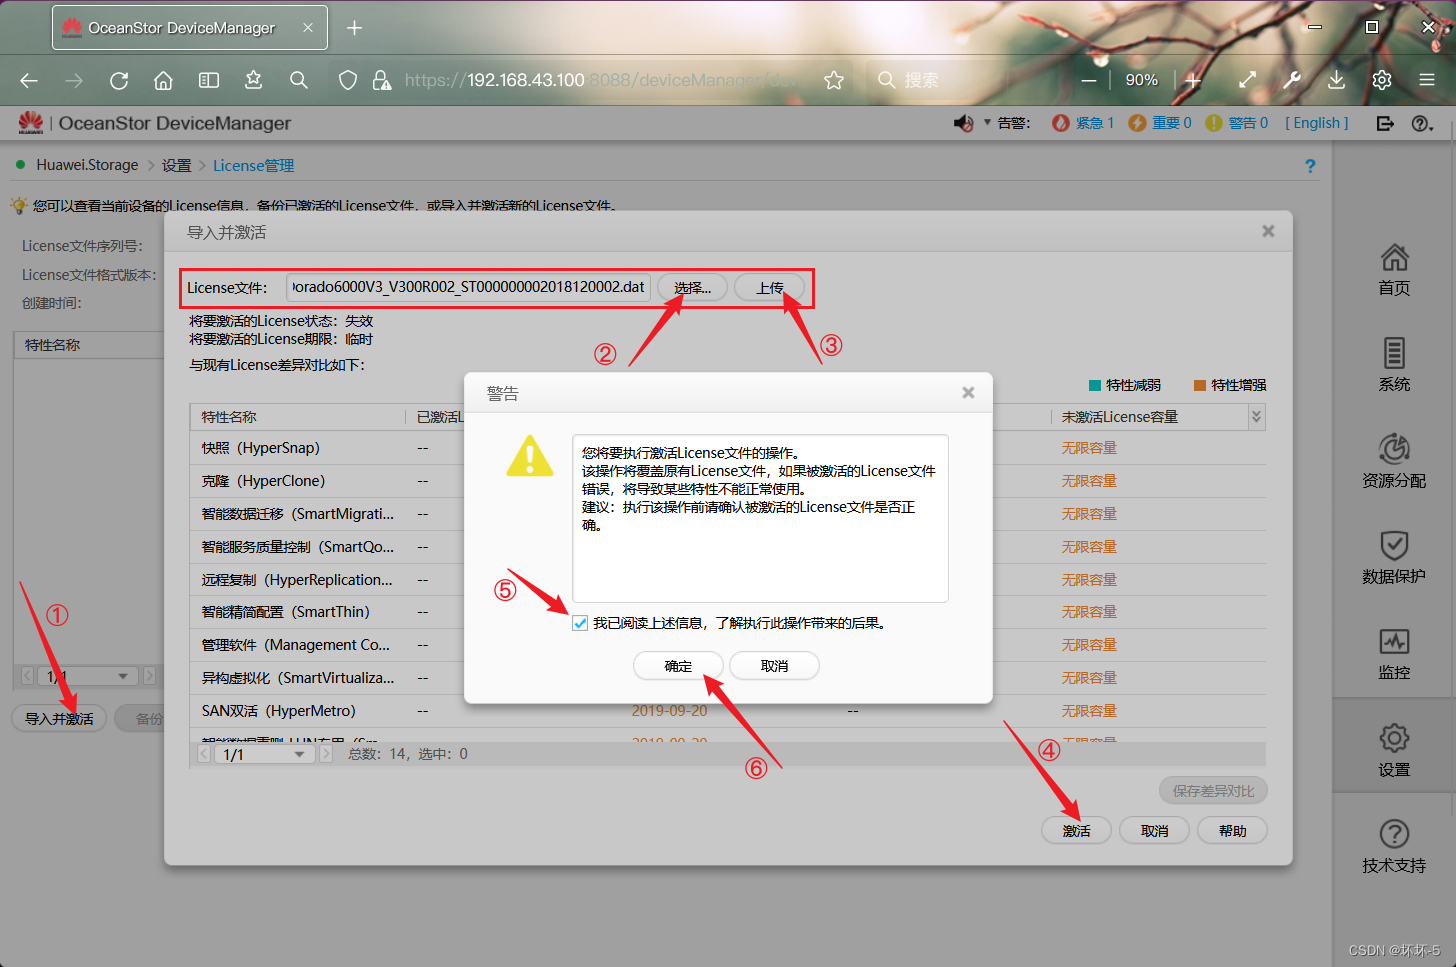Click the browser forward arrow
Screen dimensions: 1456x967
tap(74, 80)
